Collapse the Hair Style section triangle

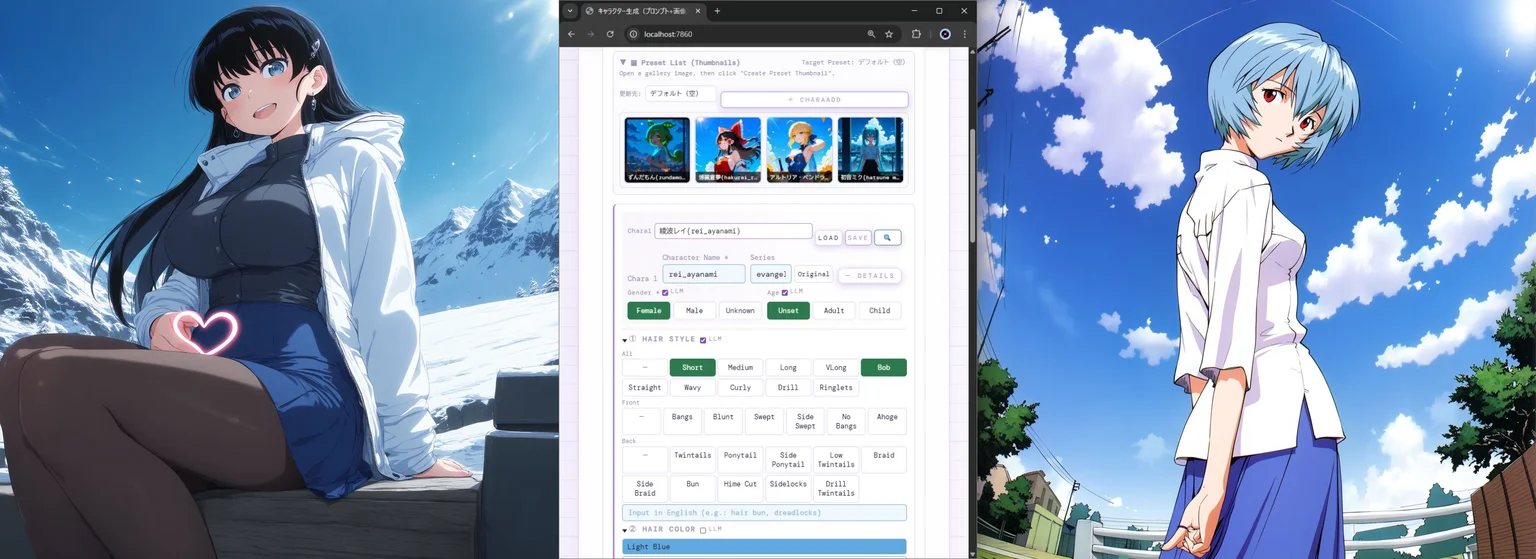coord(625,341)
